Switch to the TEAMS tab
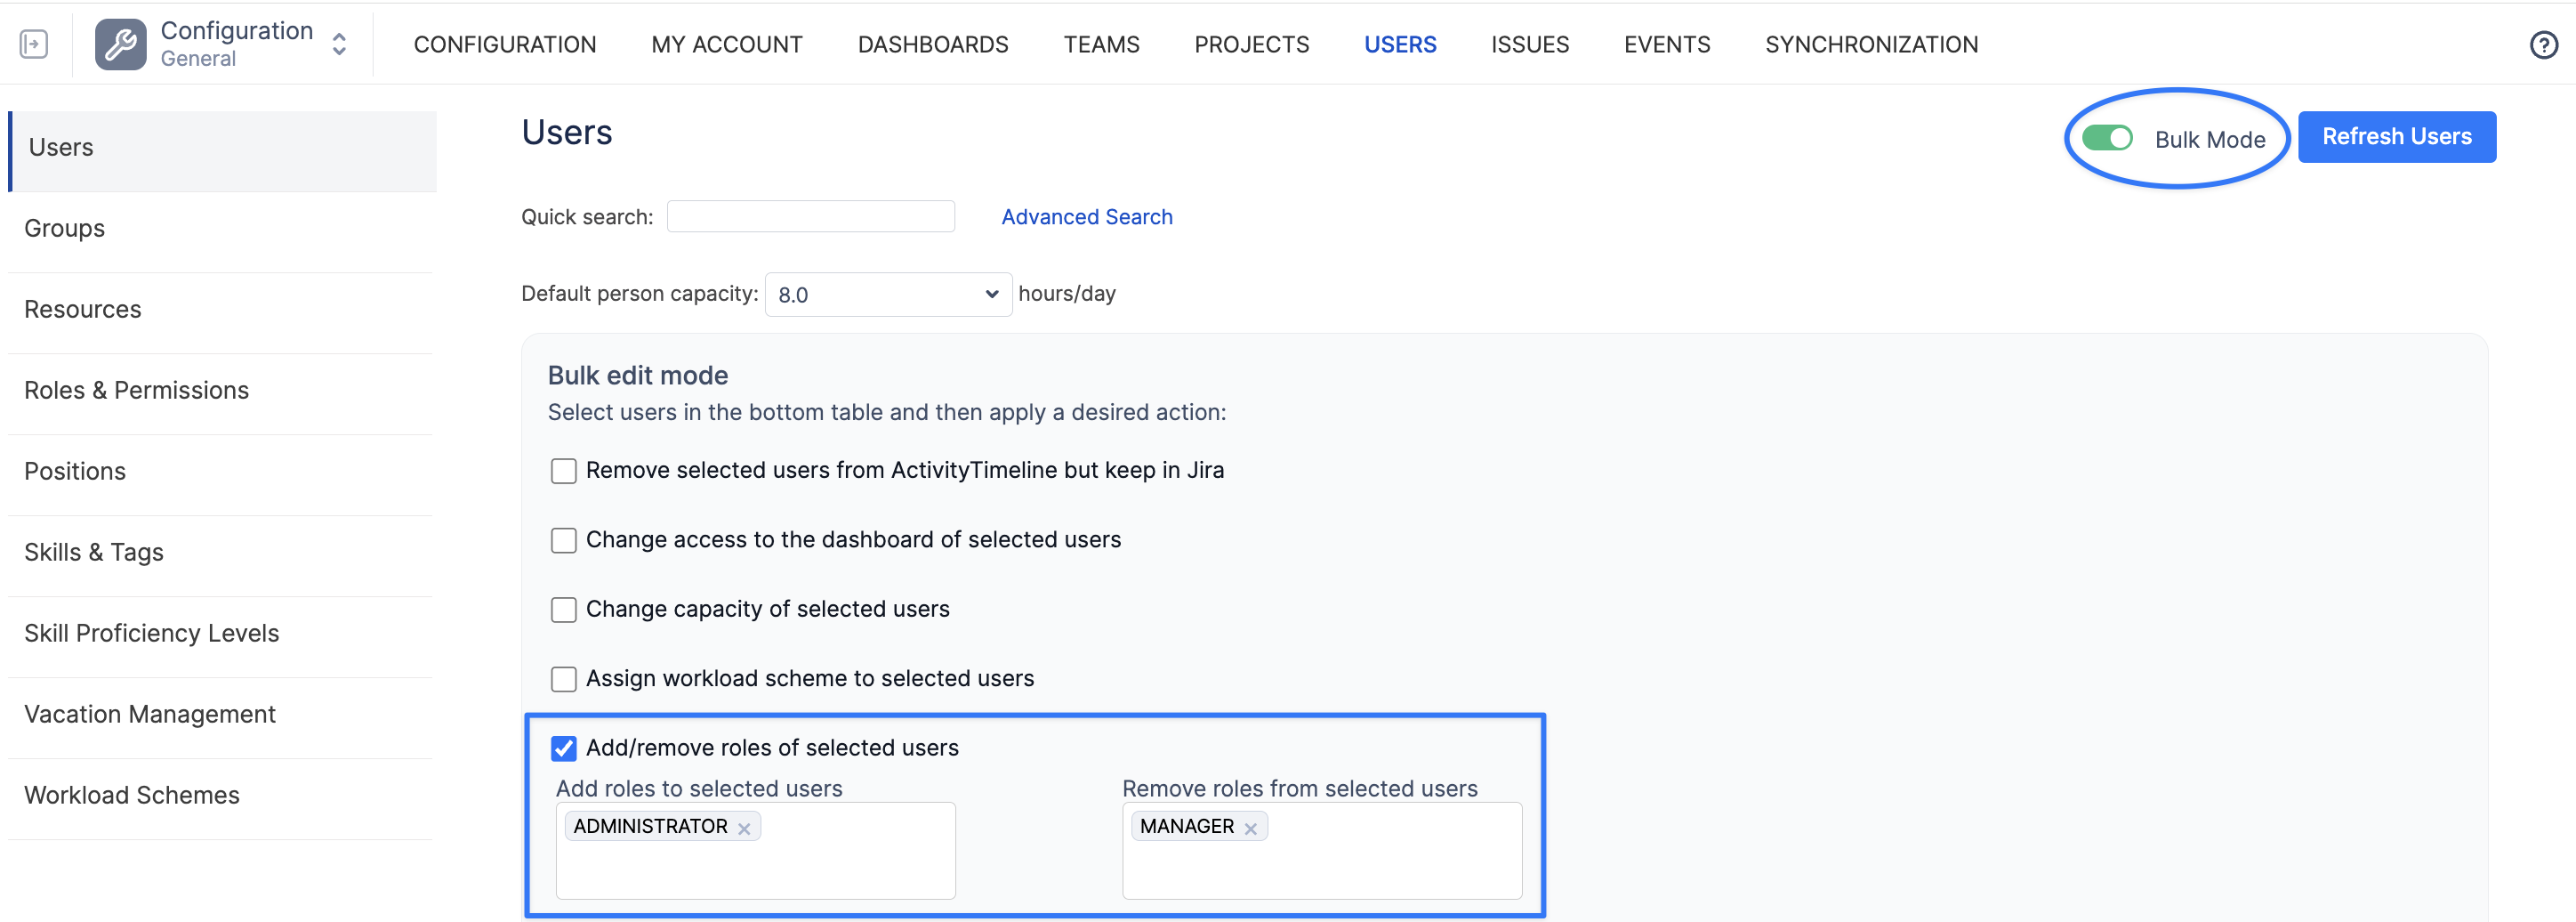Image resolution: width=2576 pixels, height=922 pixels. point(1101,45)
